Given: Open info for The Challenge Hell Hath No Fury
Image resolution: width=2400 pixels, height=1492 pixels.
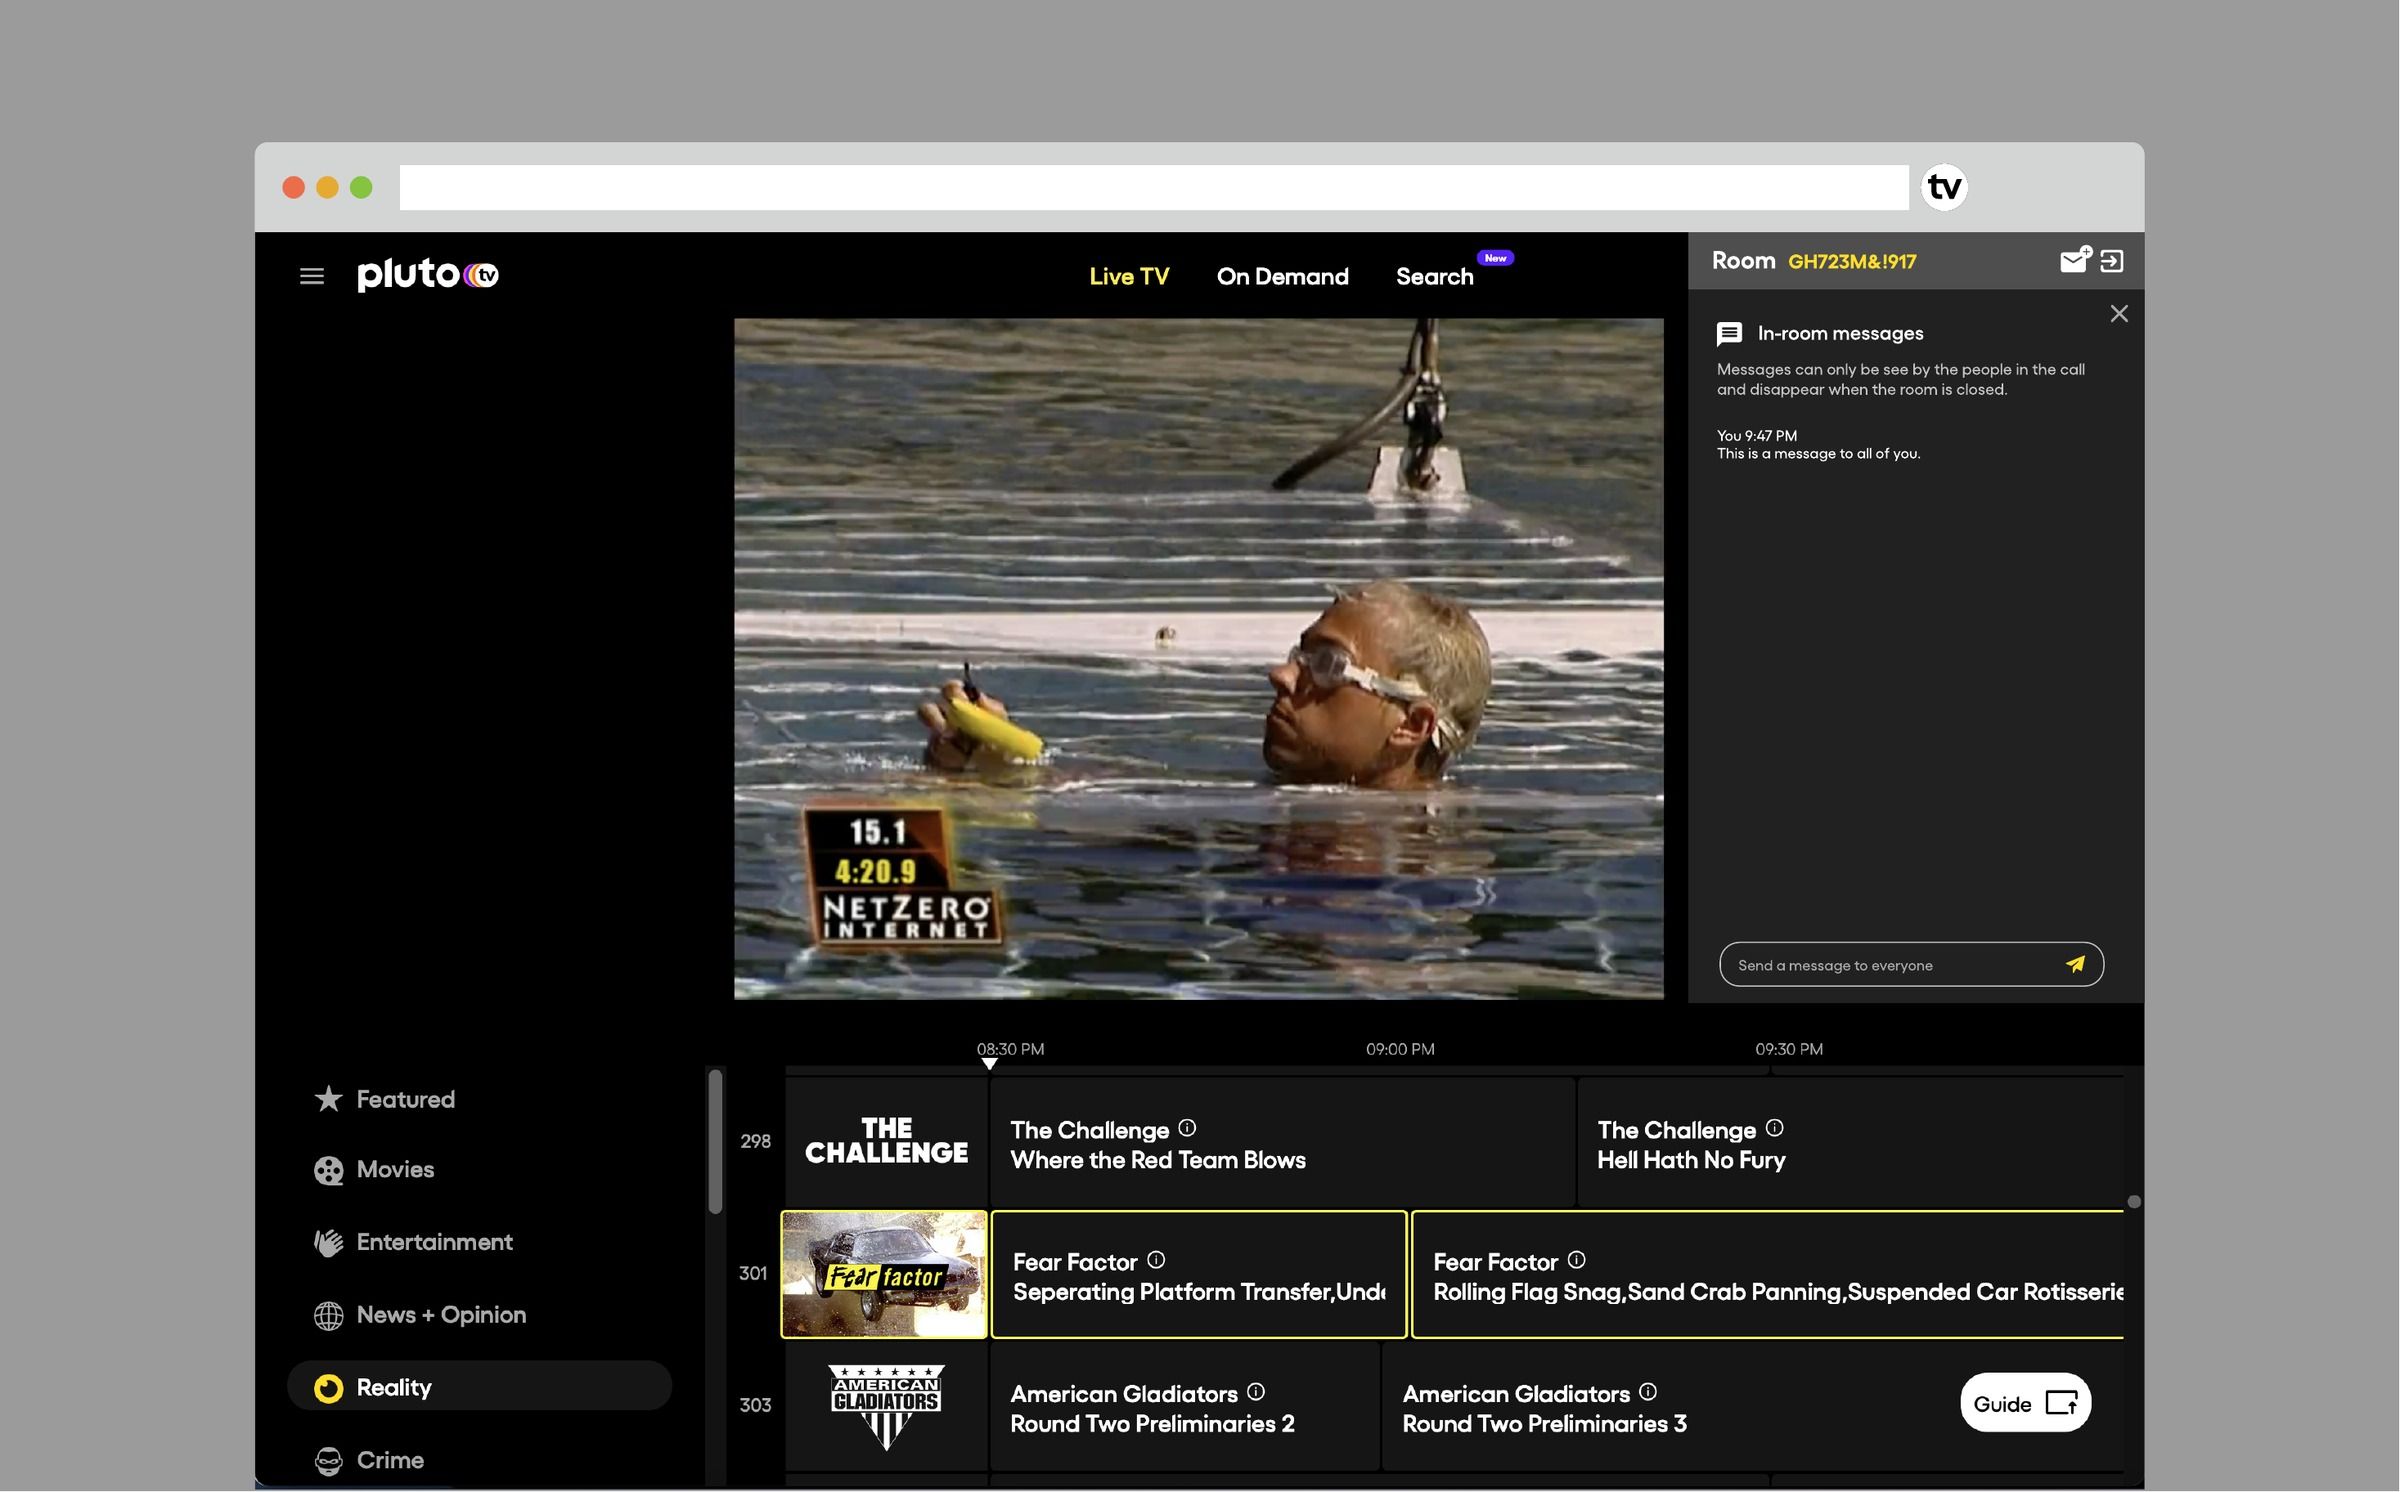Looking at the screenshot, I should tap(1774, 1128).
